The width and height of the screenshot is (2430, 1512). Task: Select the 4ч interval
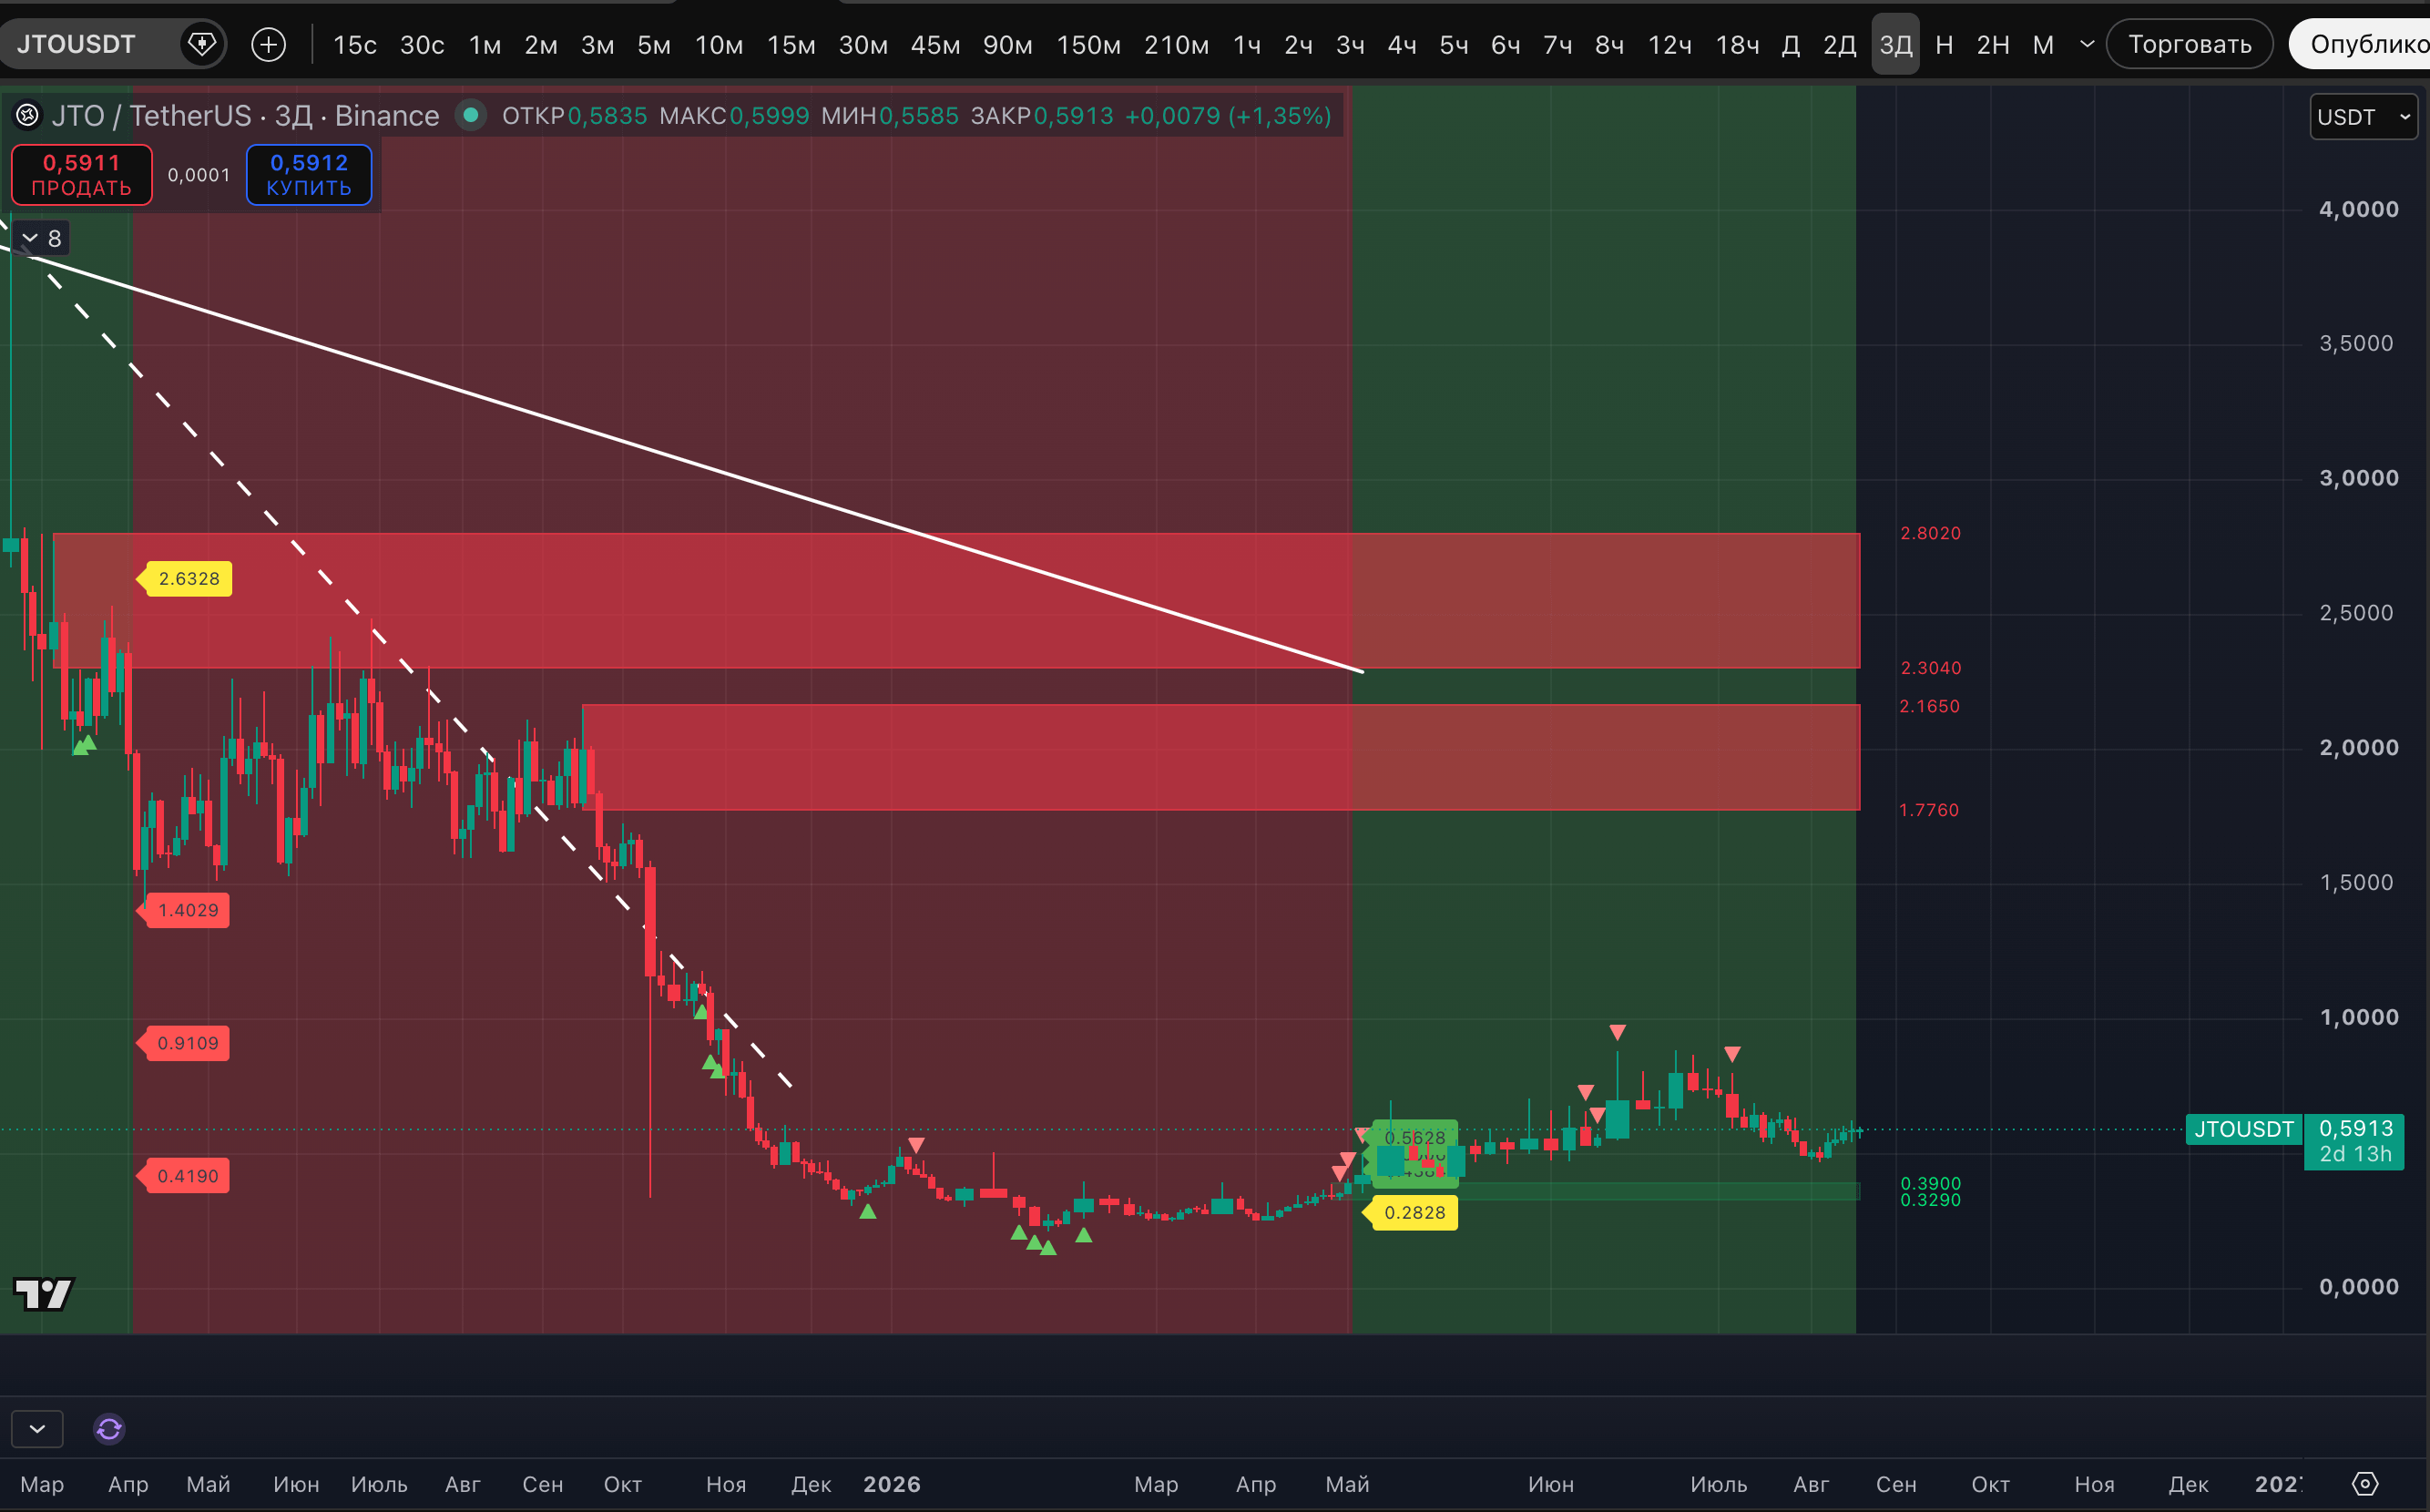tap(1402, 45)
